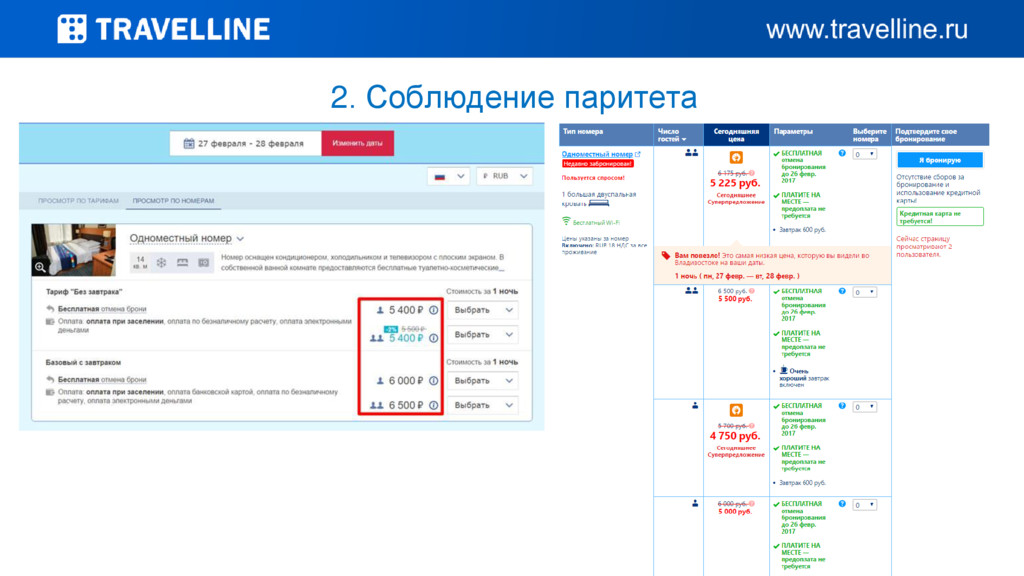1024x576 pixels.
Task: Open Выбрать dropdown for 6 500 ₽ rate
Action: (x=483, y=406)
